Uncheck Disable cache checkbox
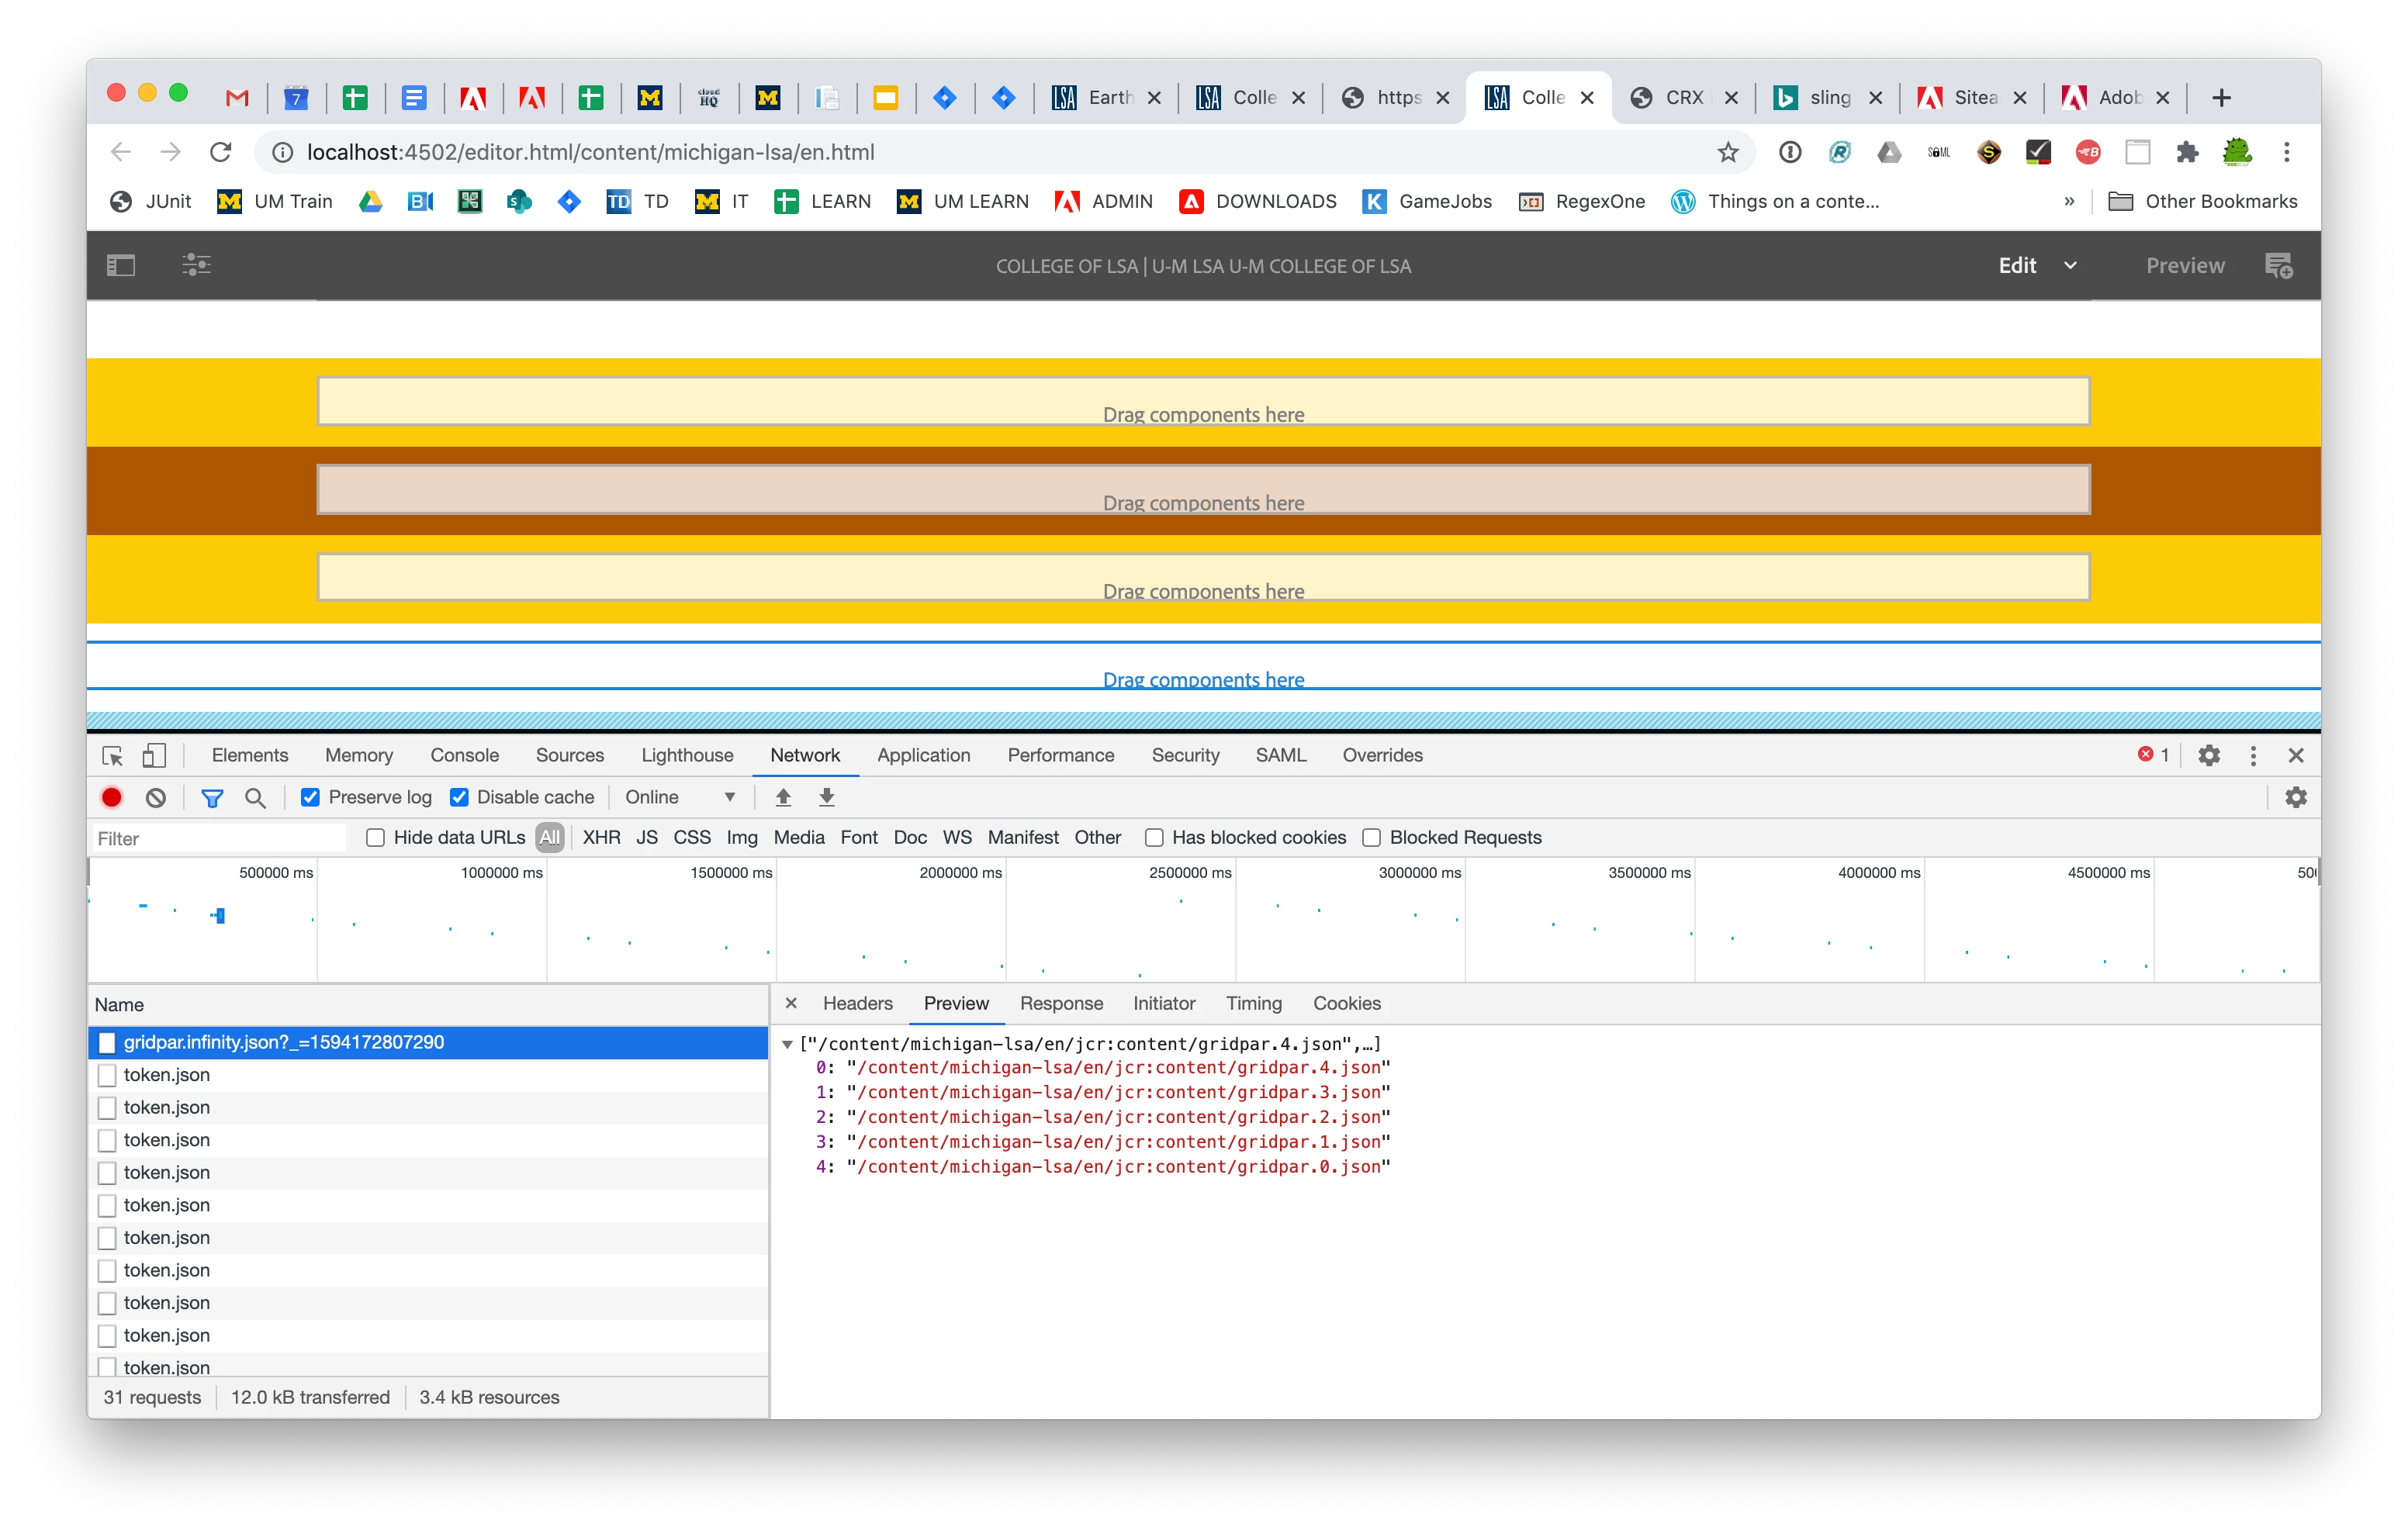The width and height of the screenshot is (2408, 1534). point(459,797)
